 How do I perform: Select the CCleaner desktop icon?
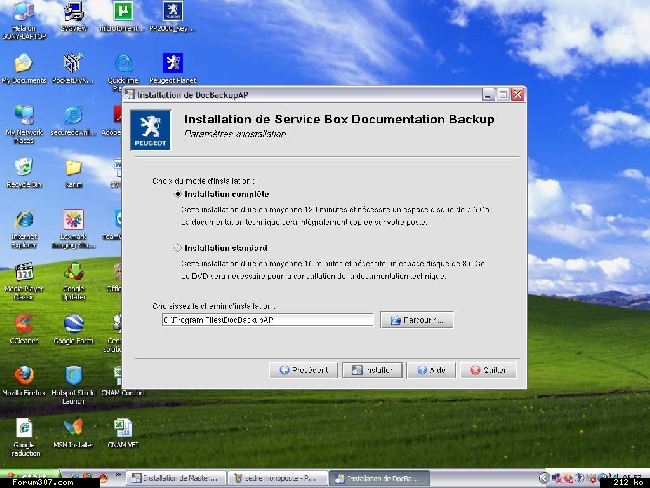point(24,329)
